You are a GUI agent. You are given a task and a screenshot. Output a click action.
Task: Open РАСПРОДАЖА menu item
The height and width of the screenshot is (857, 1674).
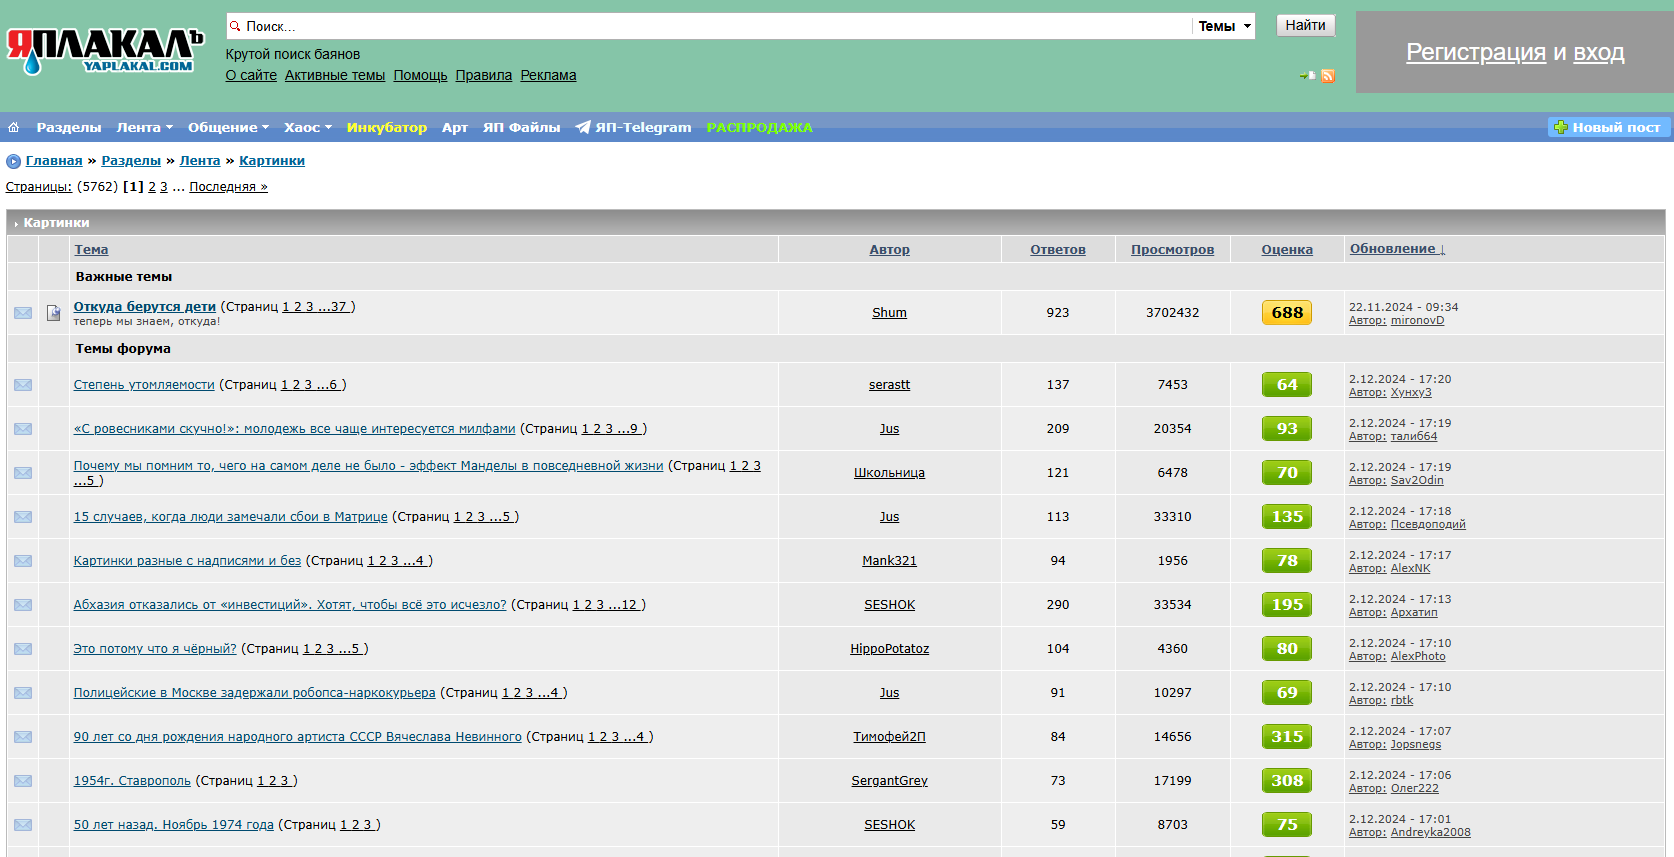point(759,127)
